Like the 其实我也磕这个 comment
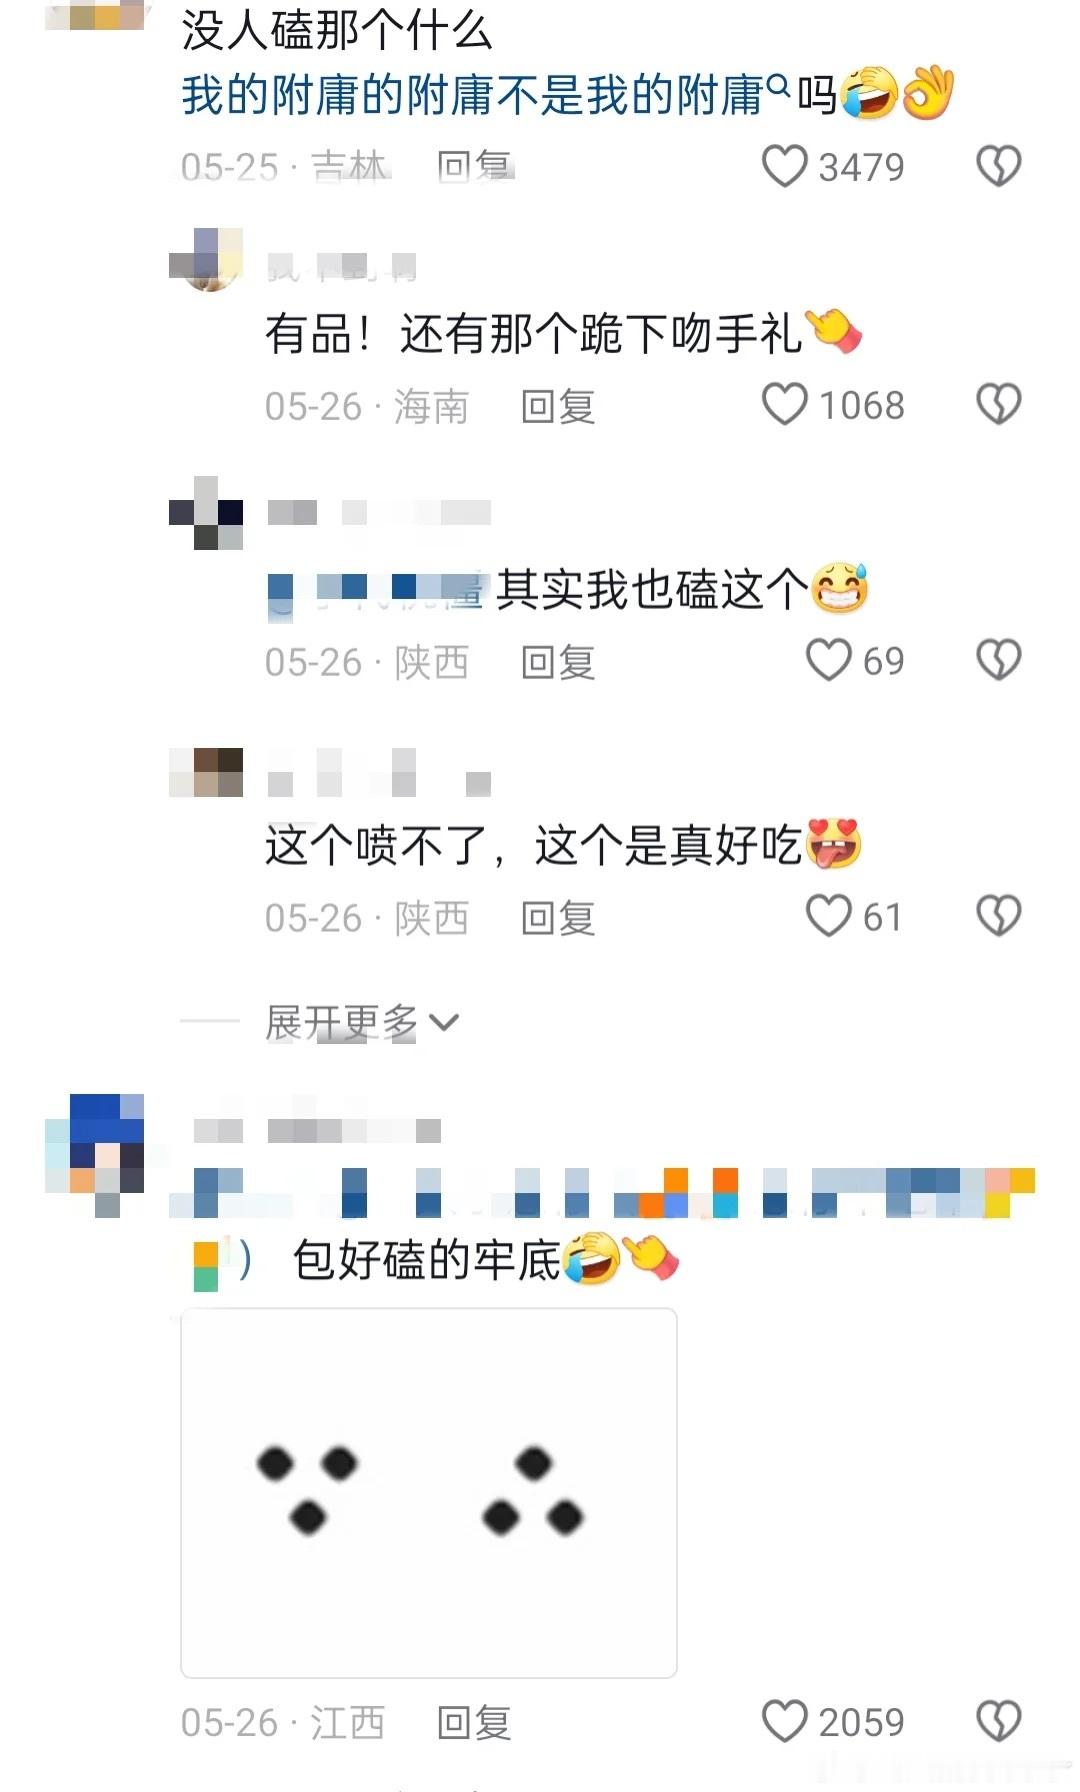Screen dimensions: 1080x1792 coord(828,661)
